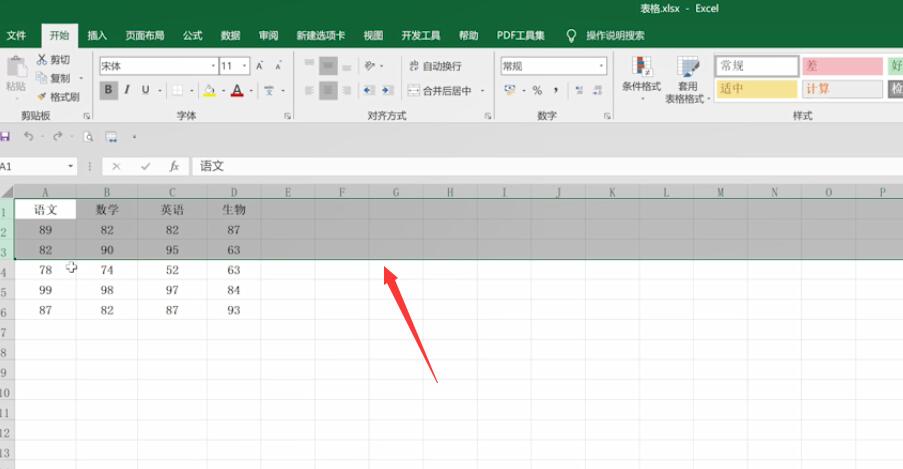The image size is (903, 469).
Task: Click the print preview icon in quick access toolbar
Action: point(88,137)
